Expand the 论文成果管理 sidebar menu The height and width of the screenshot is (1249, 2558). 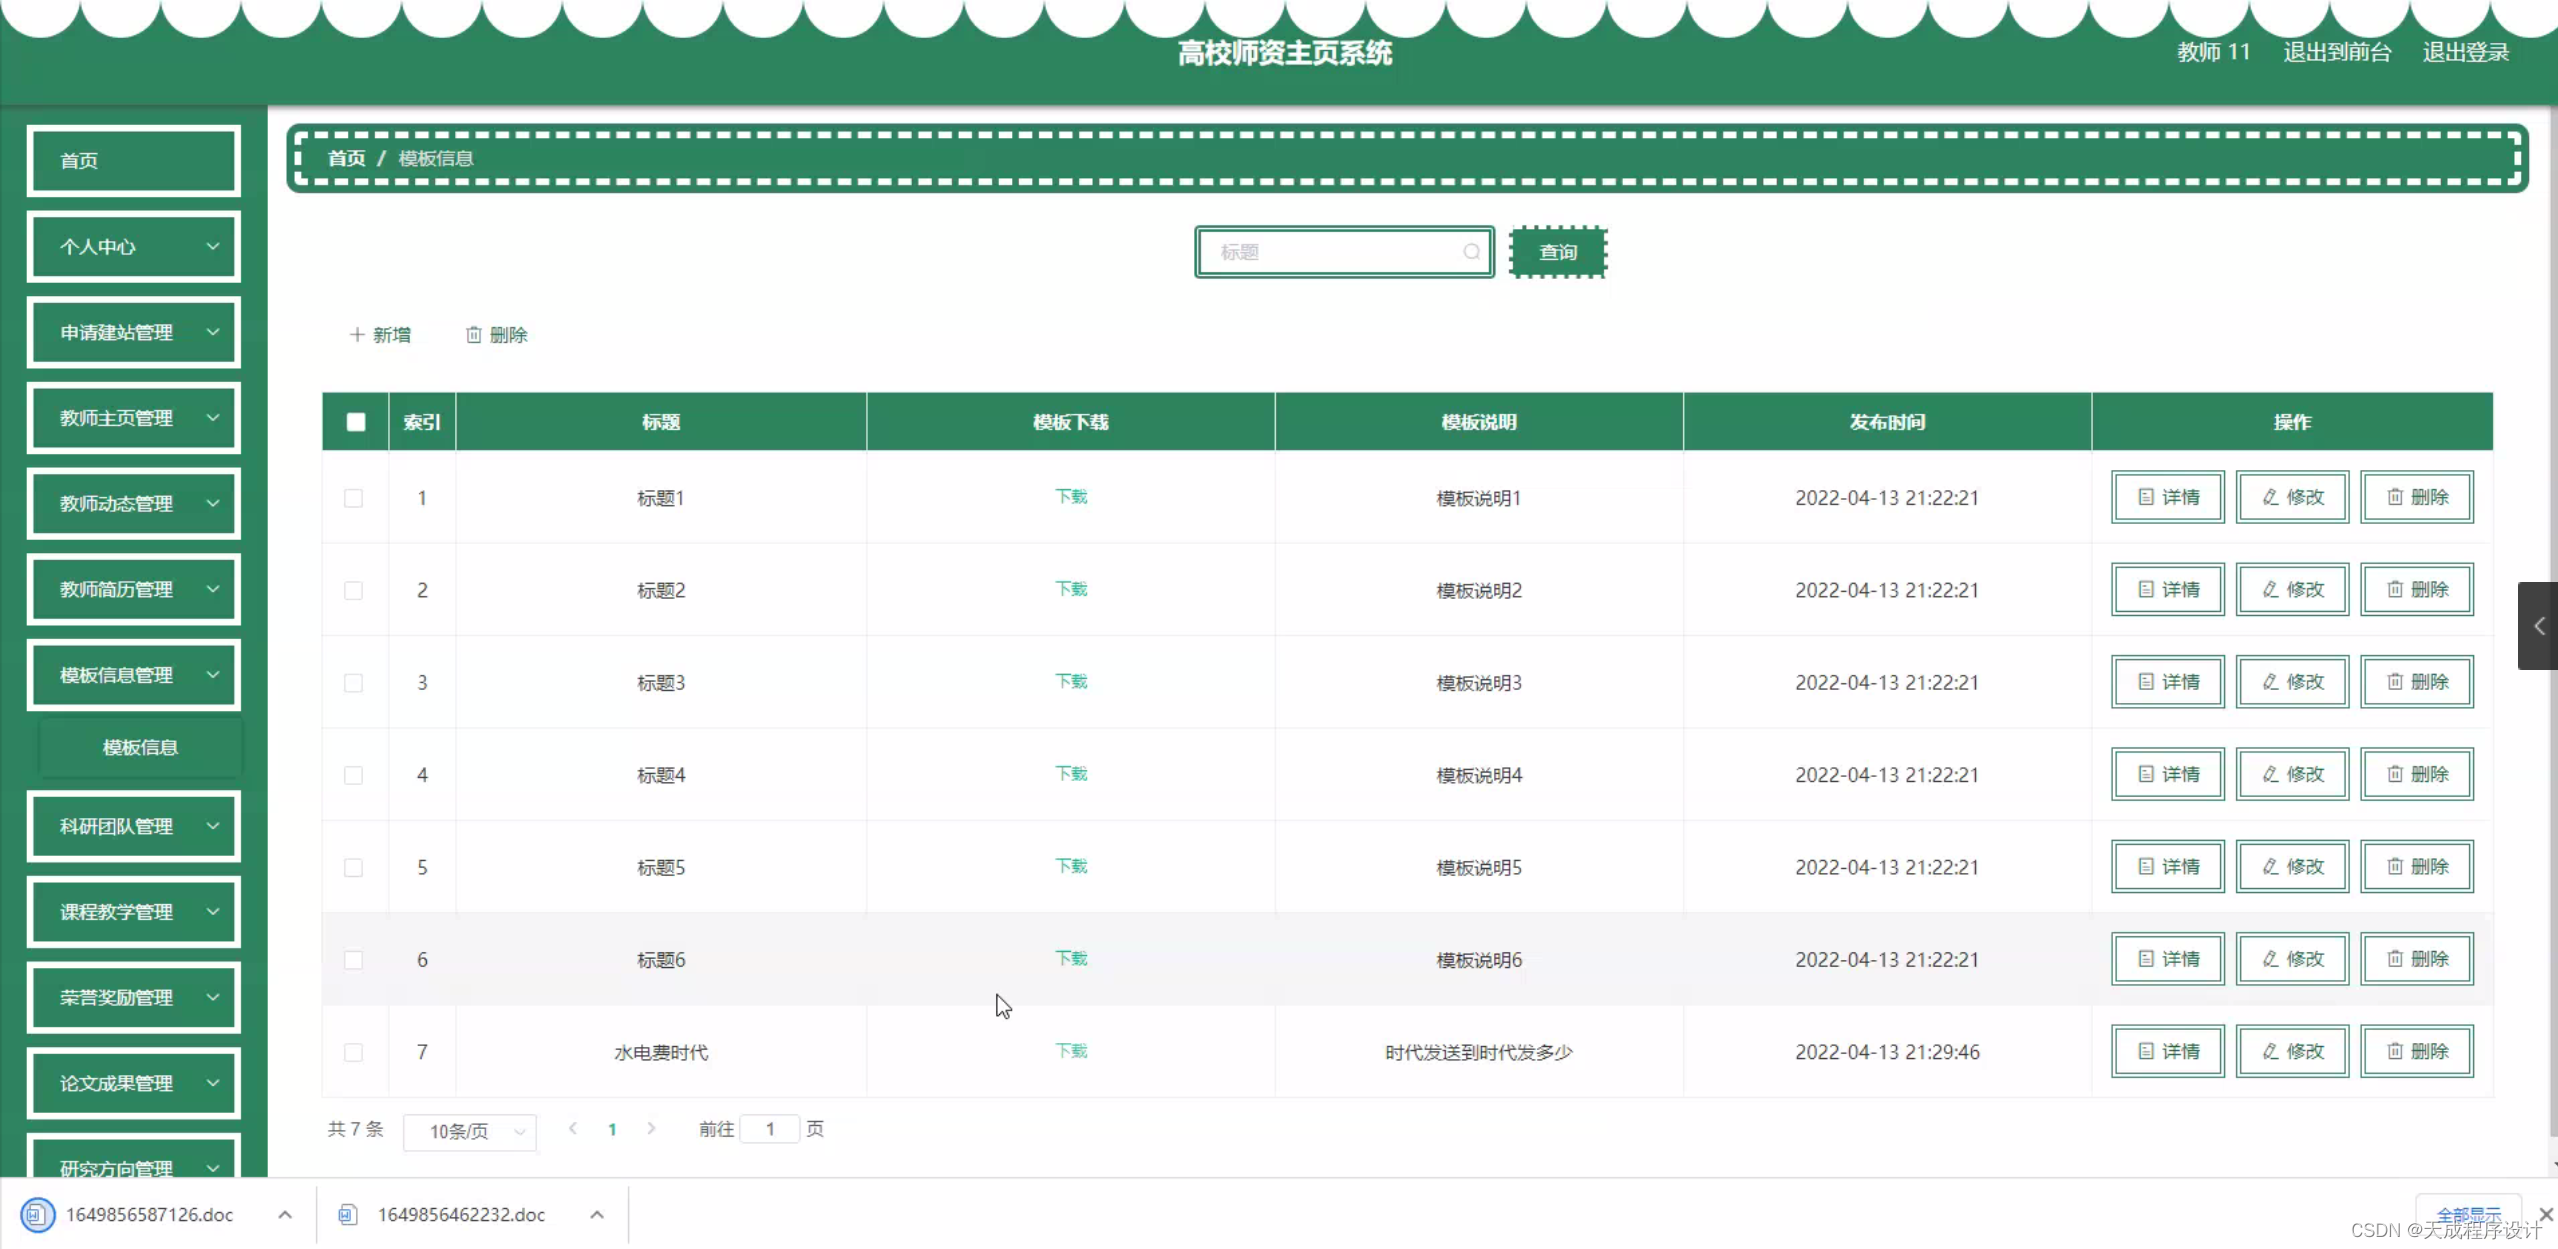pyautogui.click(x=134, y=1083)
